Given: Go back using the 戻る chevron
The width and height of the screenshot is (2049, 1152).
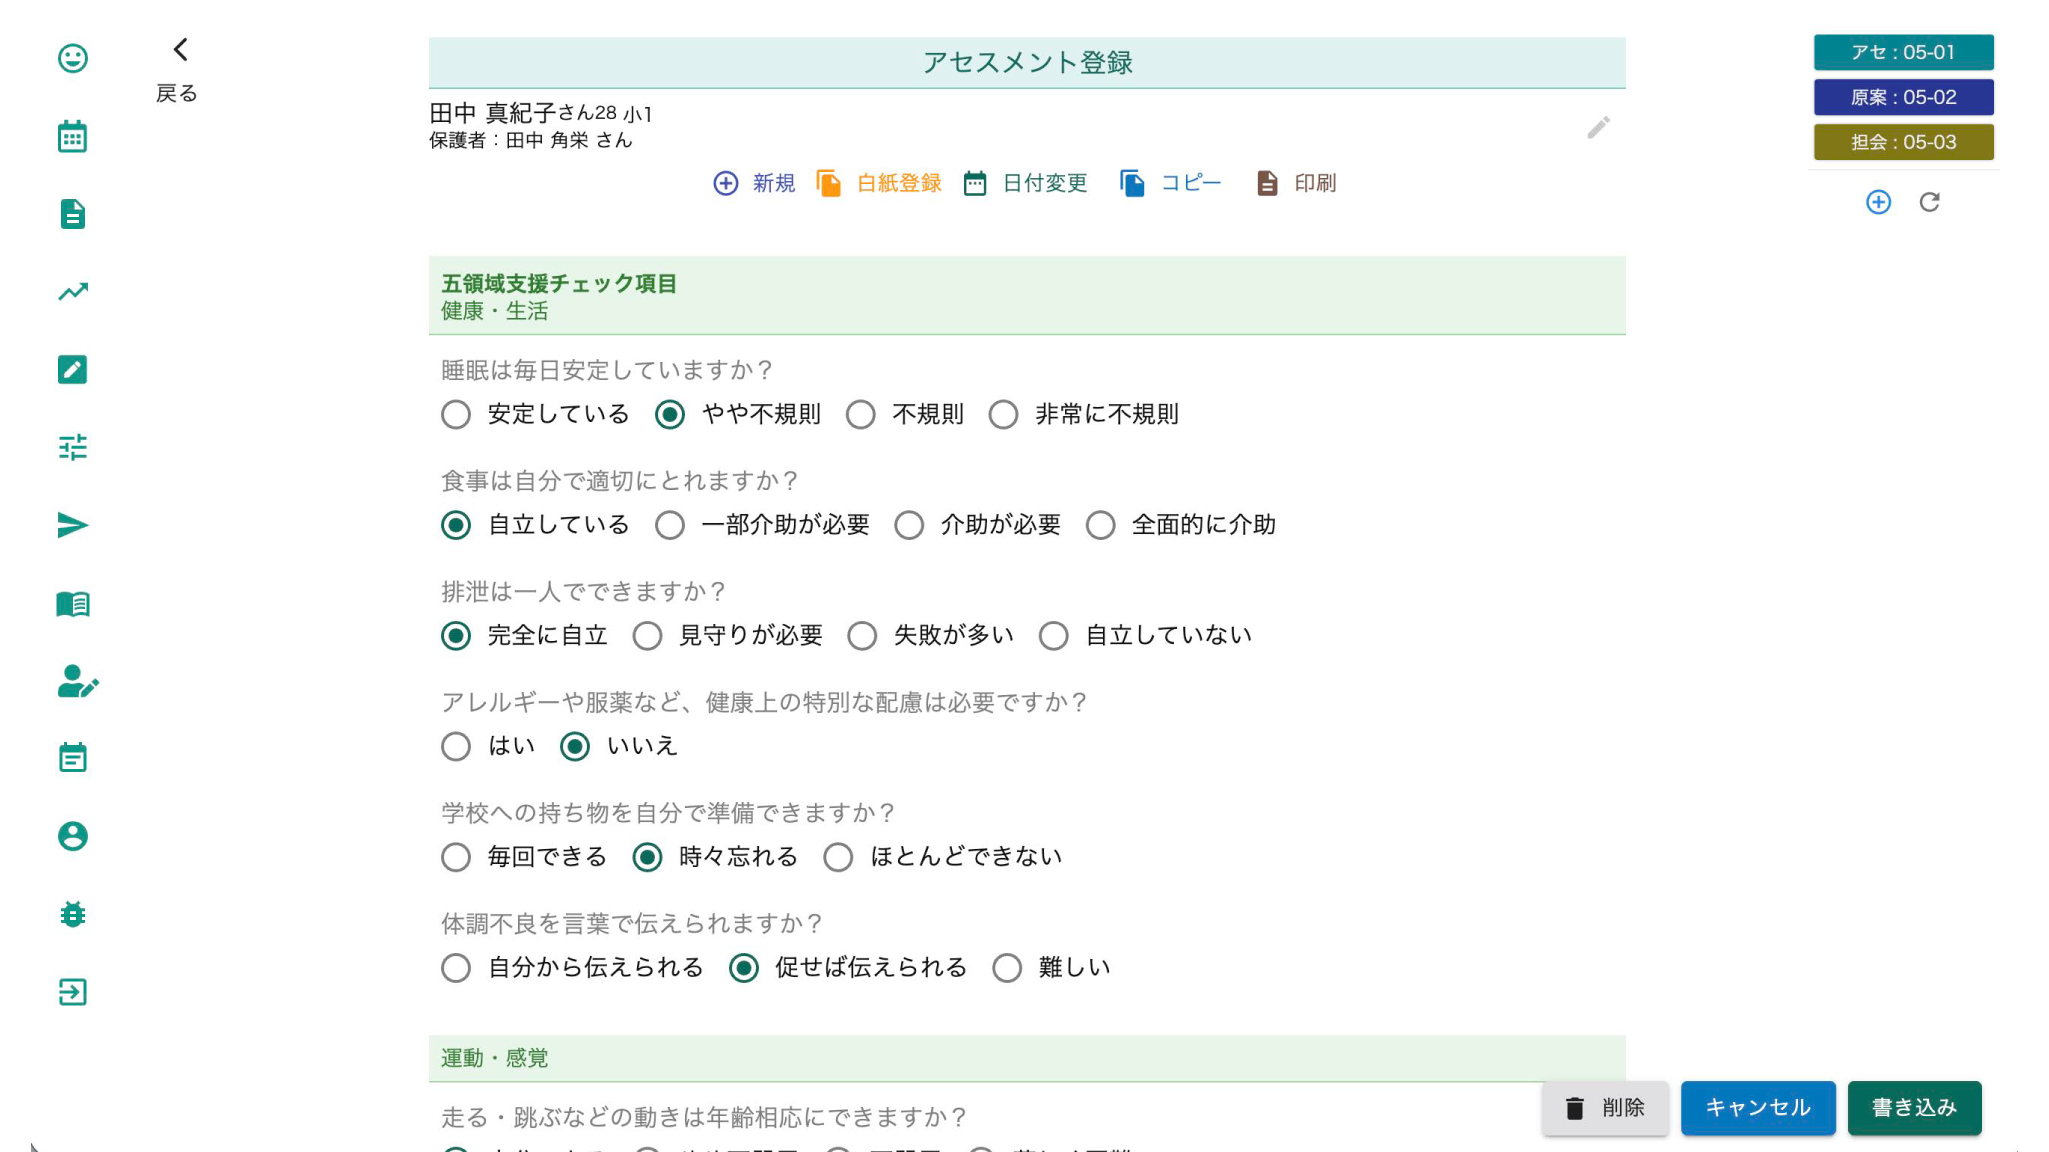Looking at the screenshot, I should coord(180,50).
